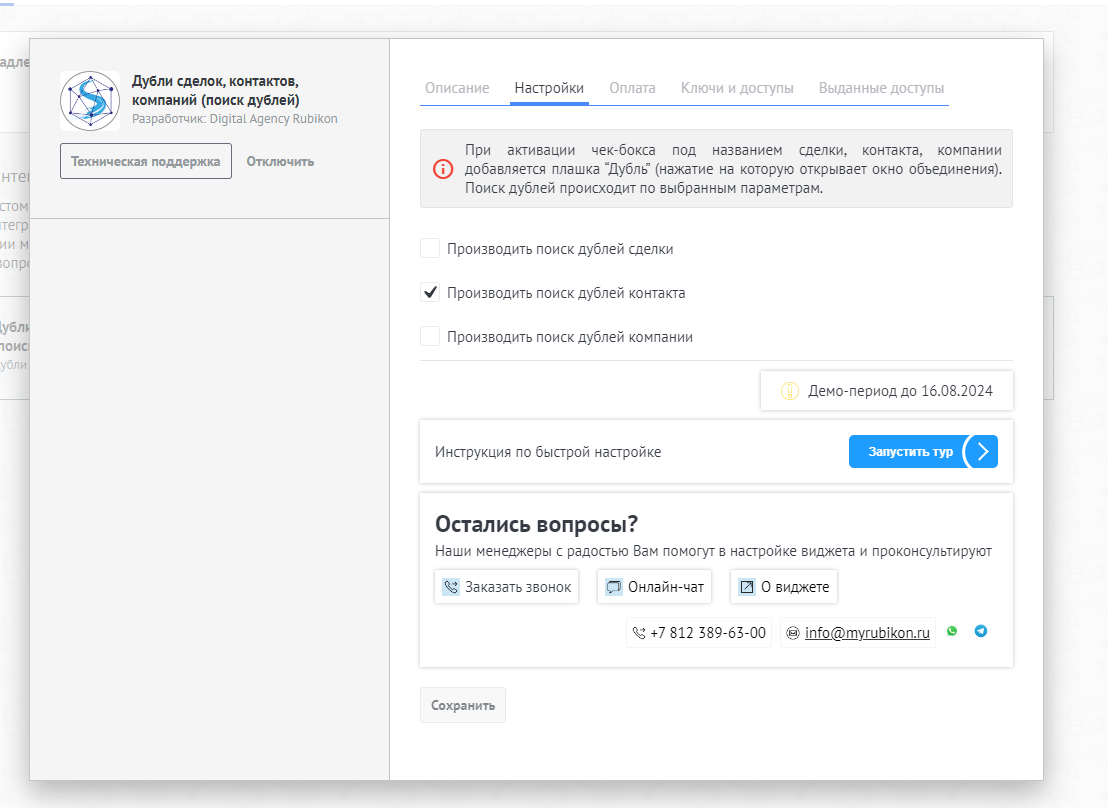Image resolution: width=1108 pixels, height=808 pixels.
Task: Switch to the Описание tab
Action: (x=457, y=88)
